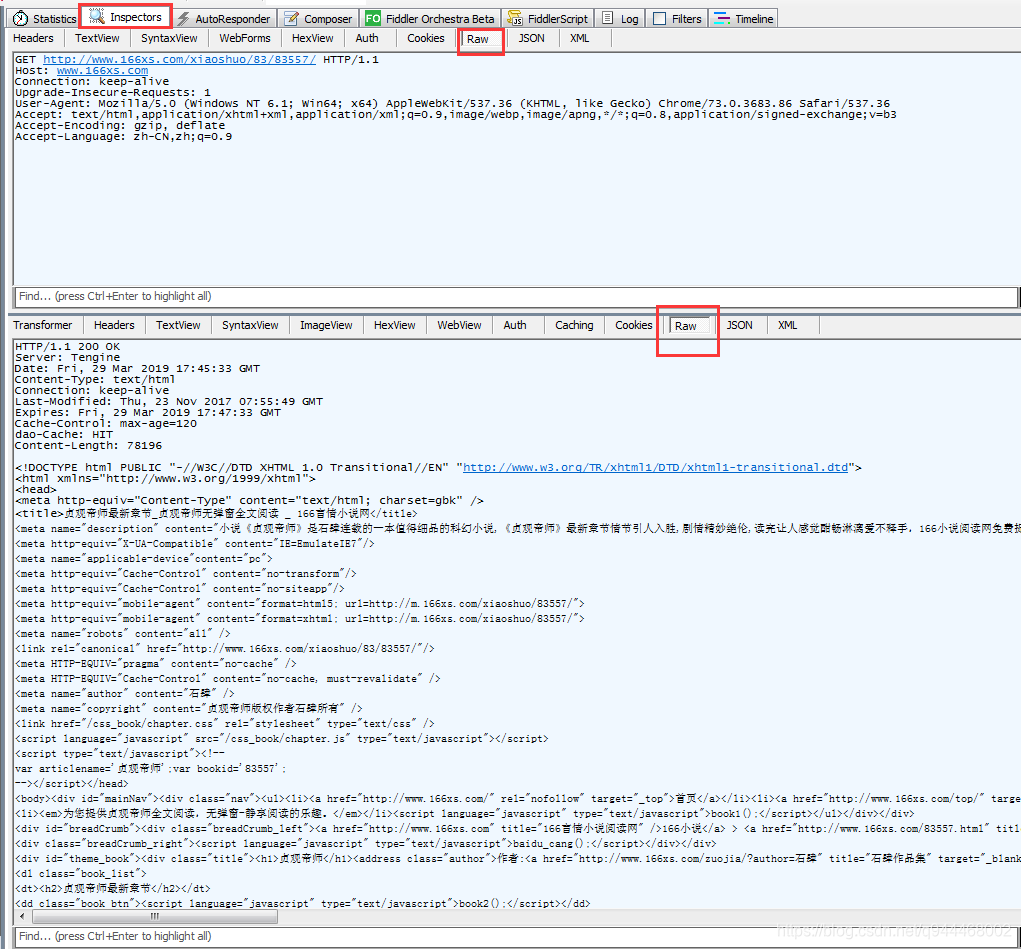Click the User-Agent request header line
This screenshot has height=949, width=1021.
(x=452, y=104)
